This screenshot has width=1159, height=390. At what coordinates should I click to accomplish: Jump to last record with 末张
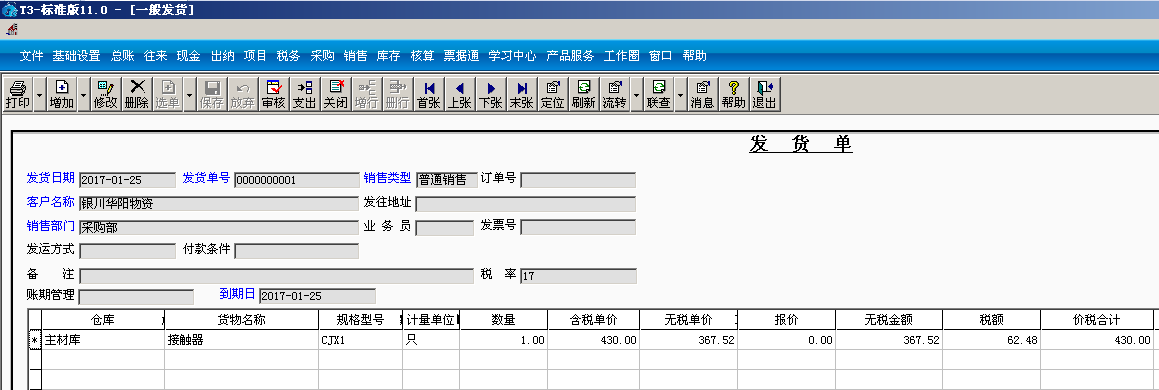coord(522,95)
